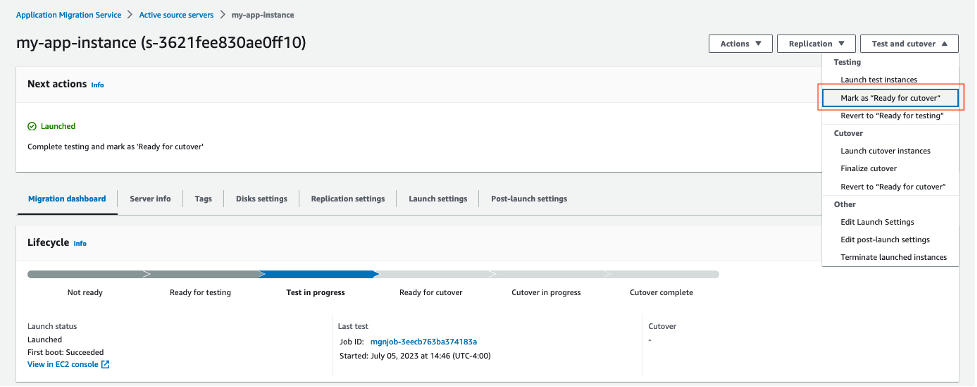Image resolution: width=977 pixels, height=387 pixels.
Task: Open the Actions dropdown
Action: tap(740, 44)
